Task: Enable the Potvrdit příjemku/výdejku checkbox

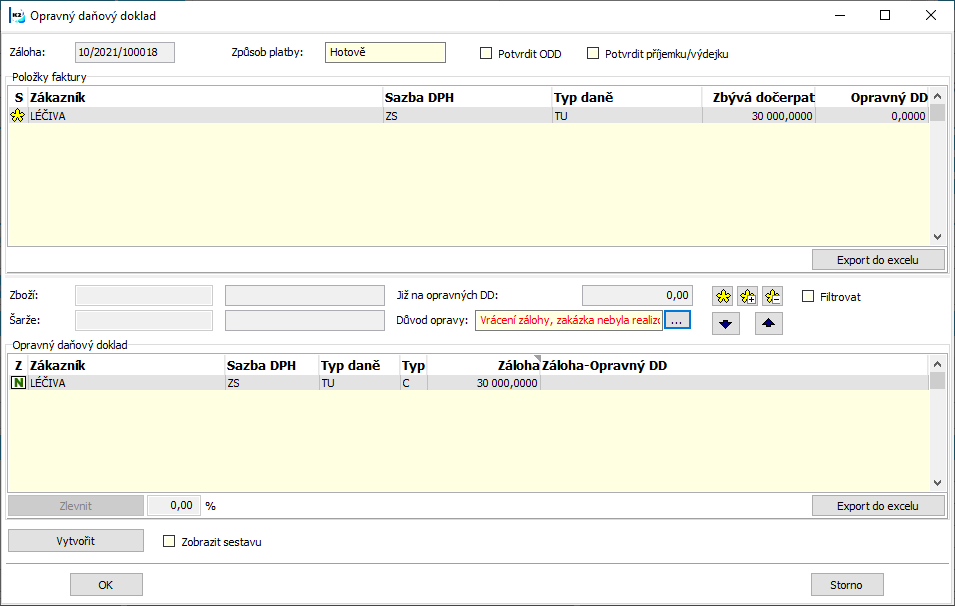Action: (x=593, y=54)
